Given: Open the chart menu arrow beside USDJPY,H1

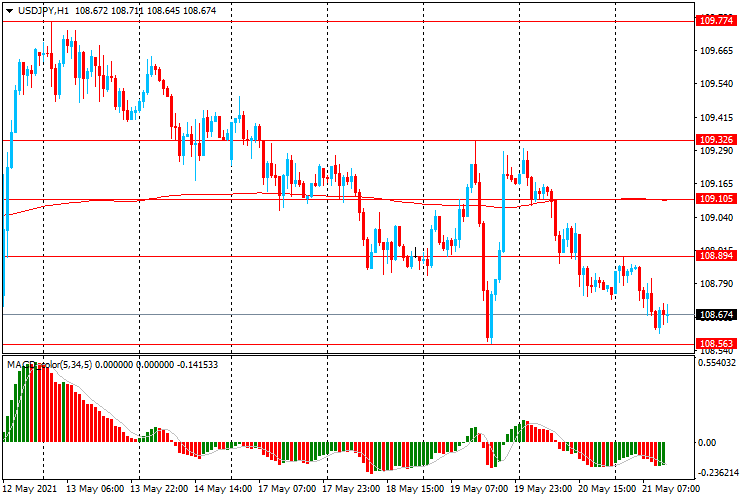Looking at the screenshot, I should [9, 11].
